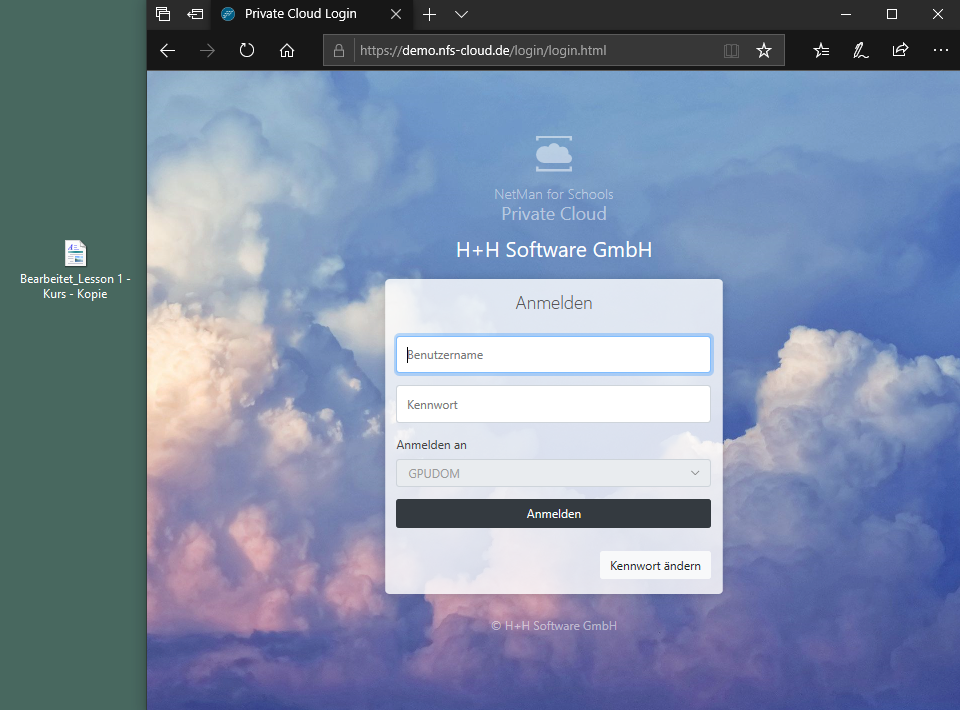Click the address bar URL

pos(483,50)
